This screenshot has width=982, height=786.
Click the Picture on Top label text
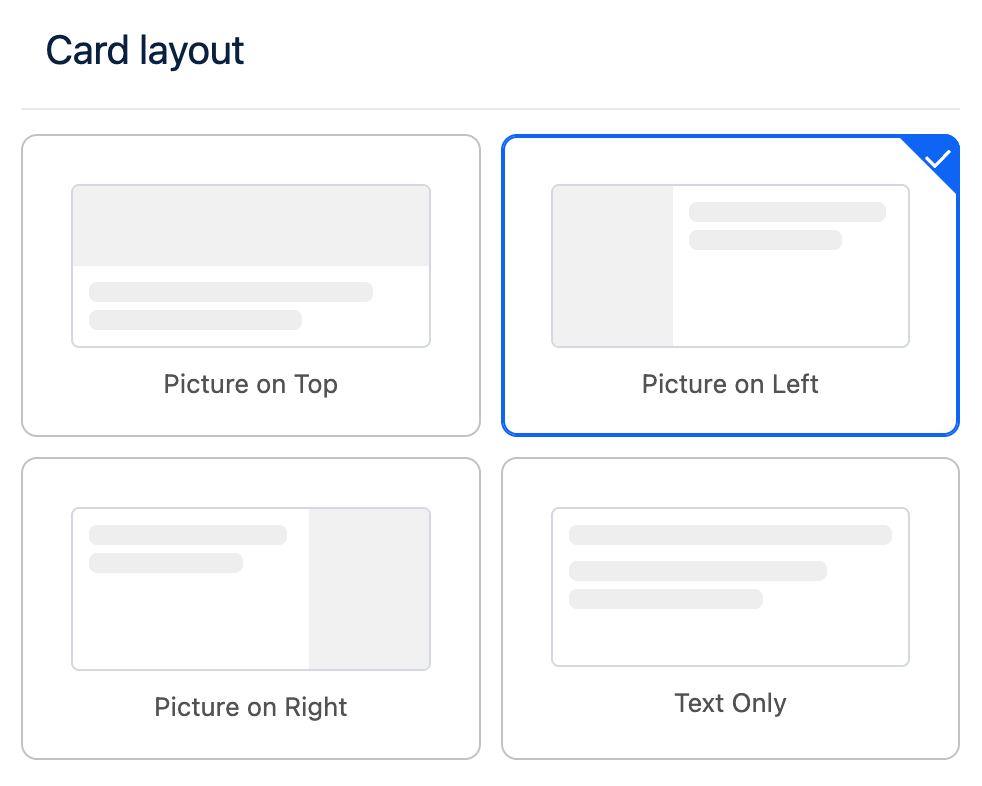click(x=250, y=384)
